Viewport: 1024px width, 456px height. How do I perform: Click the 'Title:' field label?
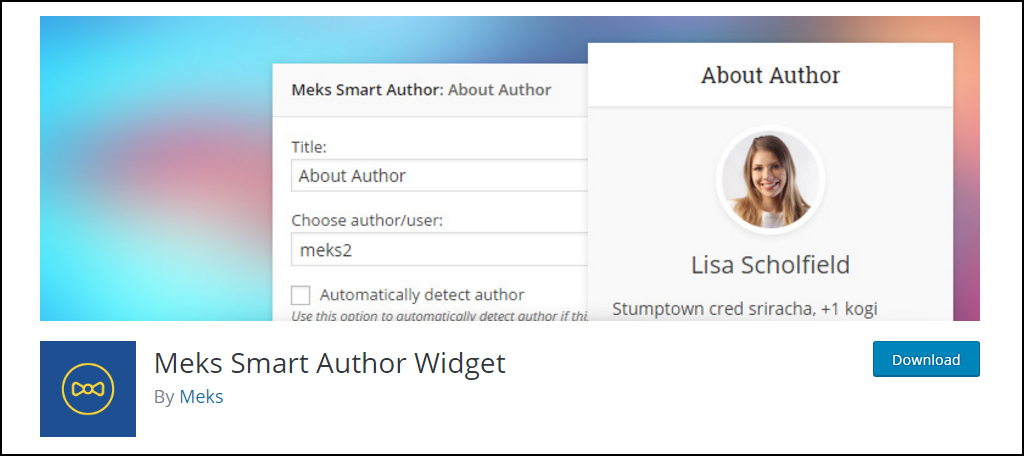(309, 148)
